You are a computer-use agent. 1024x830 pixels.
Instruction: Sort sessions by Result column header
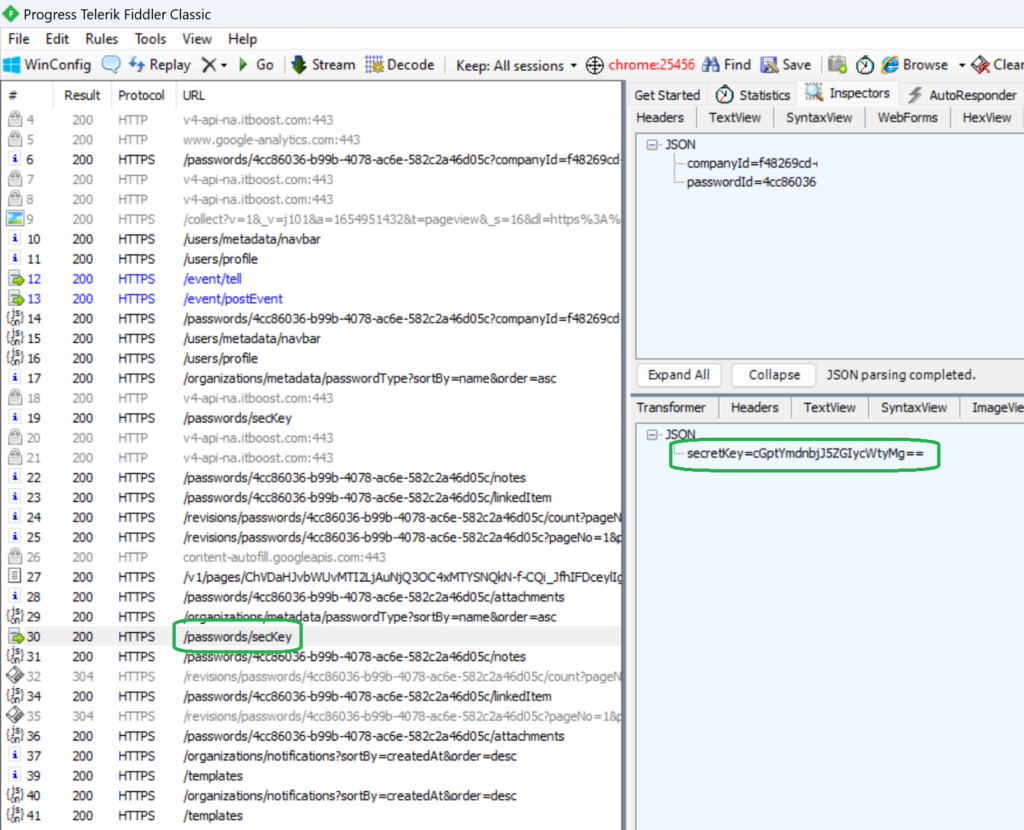point(82,95)
